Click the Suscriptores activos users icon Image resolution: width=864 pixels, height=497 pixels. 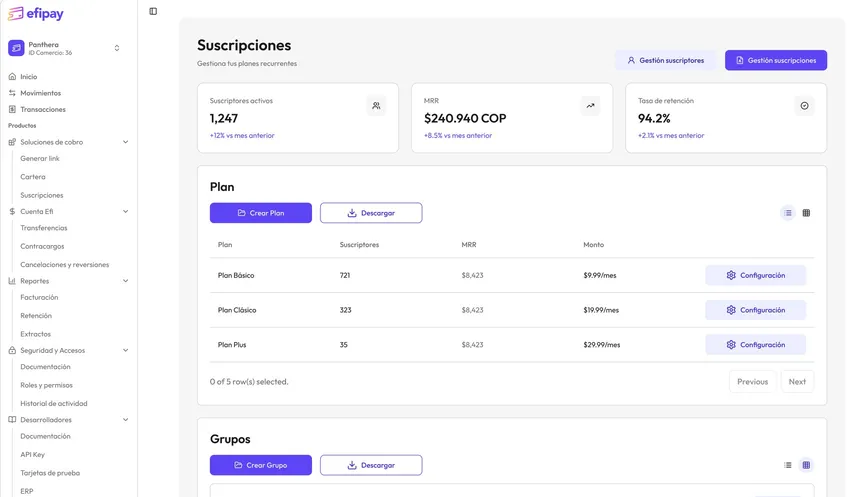(376, 106)
